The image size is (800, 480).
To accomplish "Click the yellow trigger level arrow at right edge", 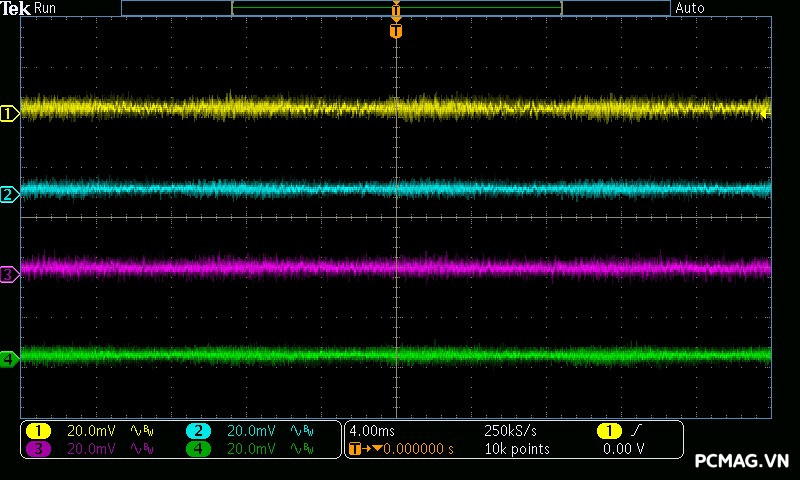I will pos(765,114).
